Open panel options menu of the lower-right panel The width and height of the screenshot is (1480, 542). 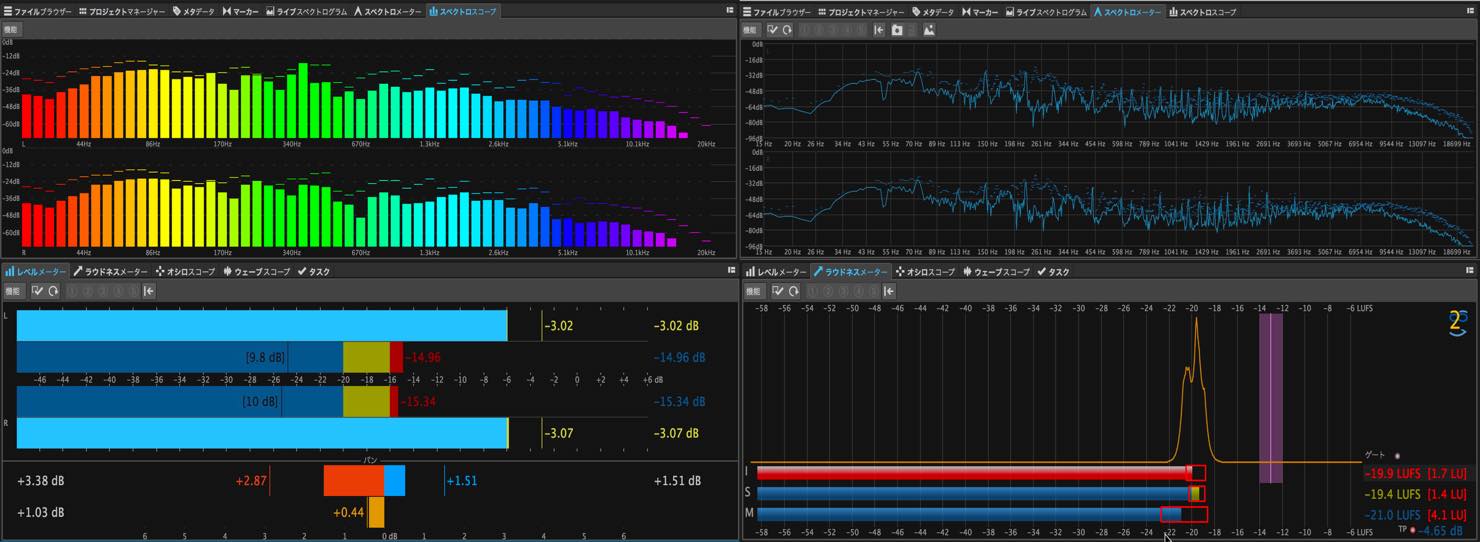[1472, 270]
